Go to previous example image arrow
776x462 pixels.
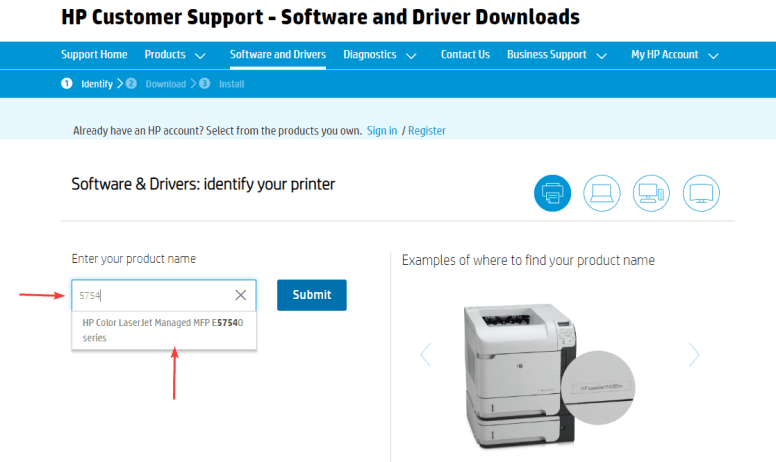point(425,354)
